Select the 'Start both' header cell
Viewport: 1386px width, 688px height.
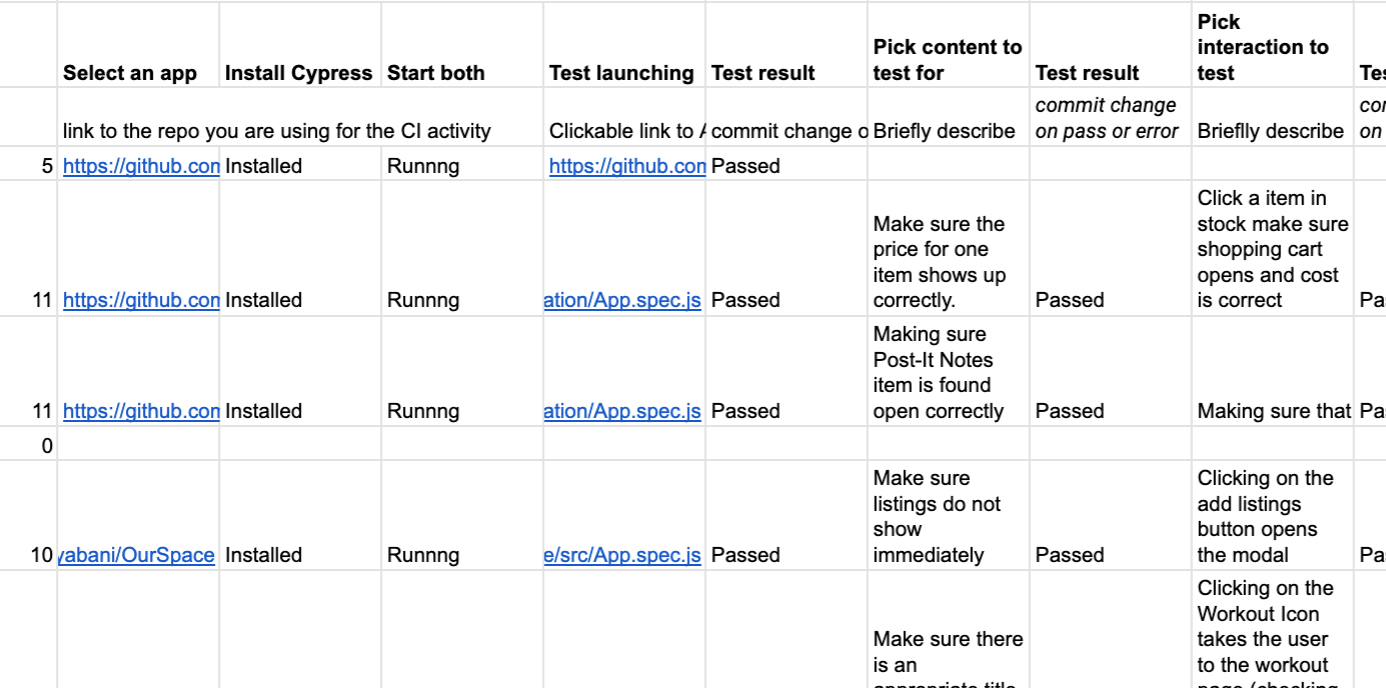[436, 73]
